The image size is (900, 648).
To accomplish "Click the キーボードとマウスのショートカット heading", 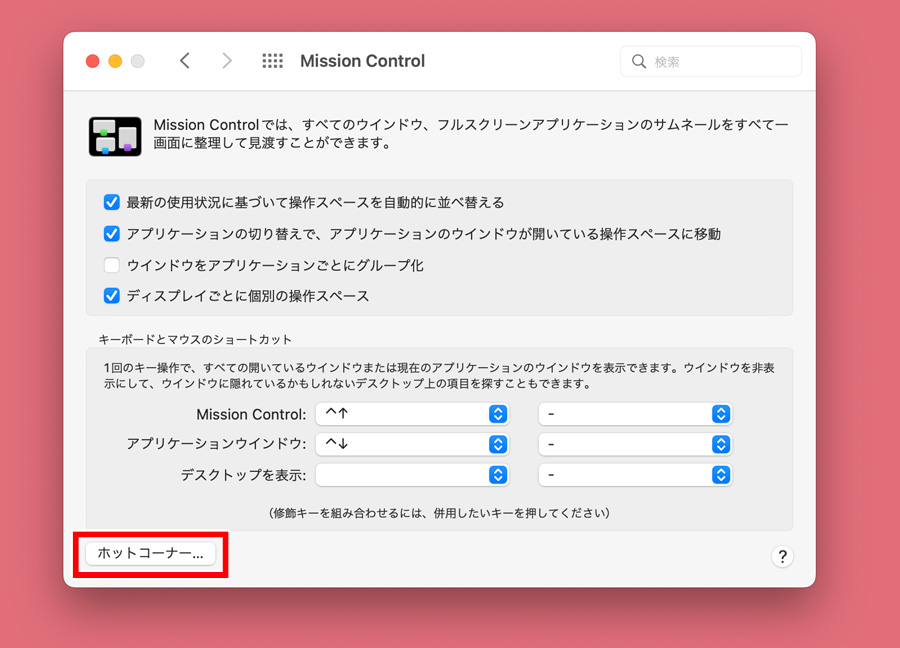I will [x=195, y=339].
